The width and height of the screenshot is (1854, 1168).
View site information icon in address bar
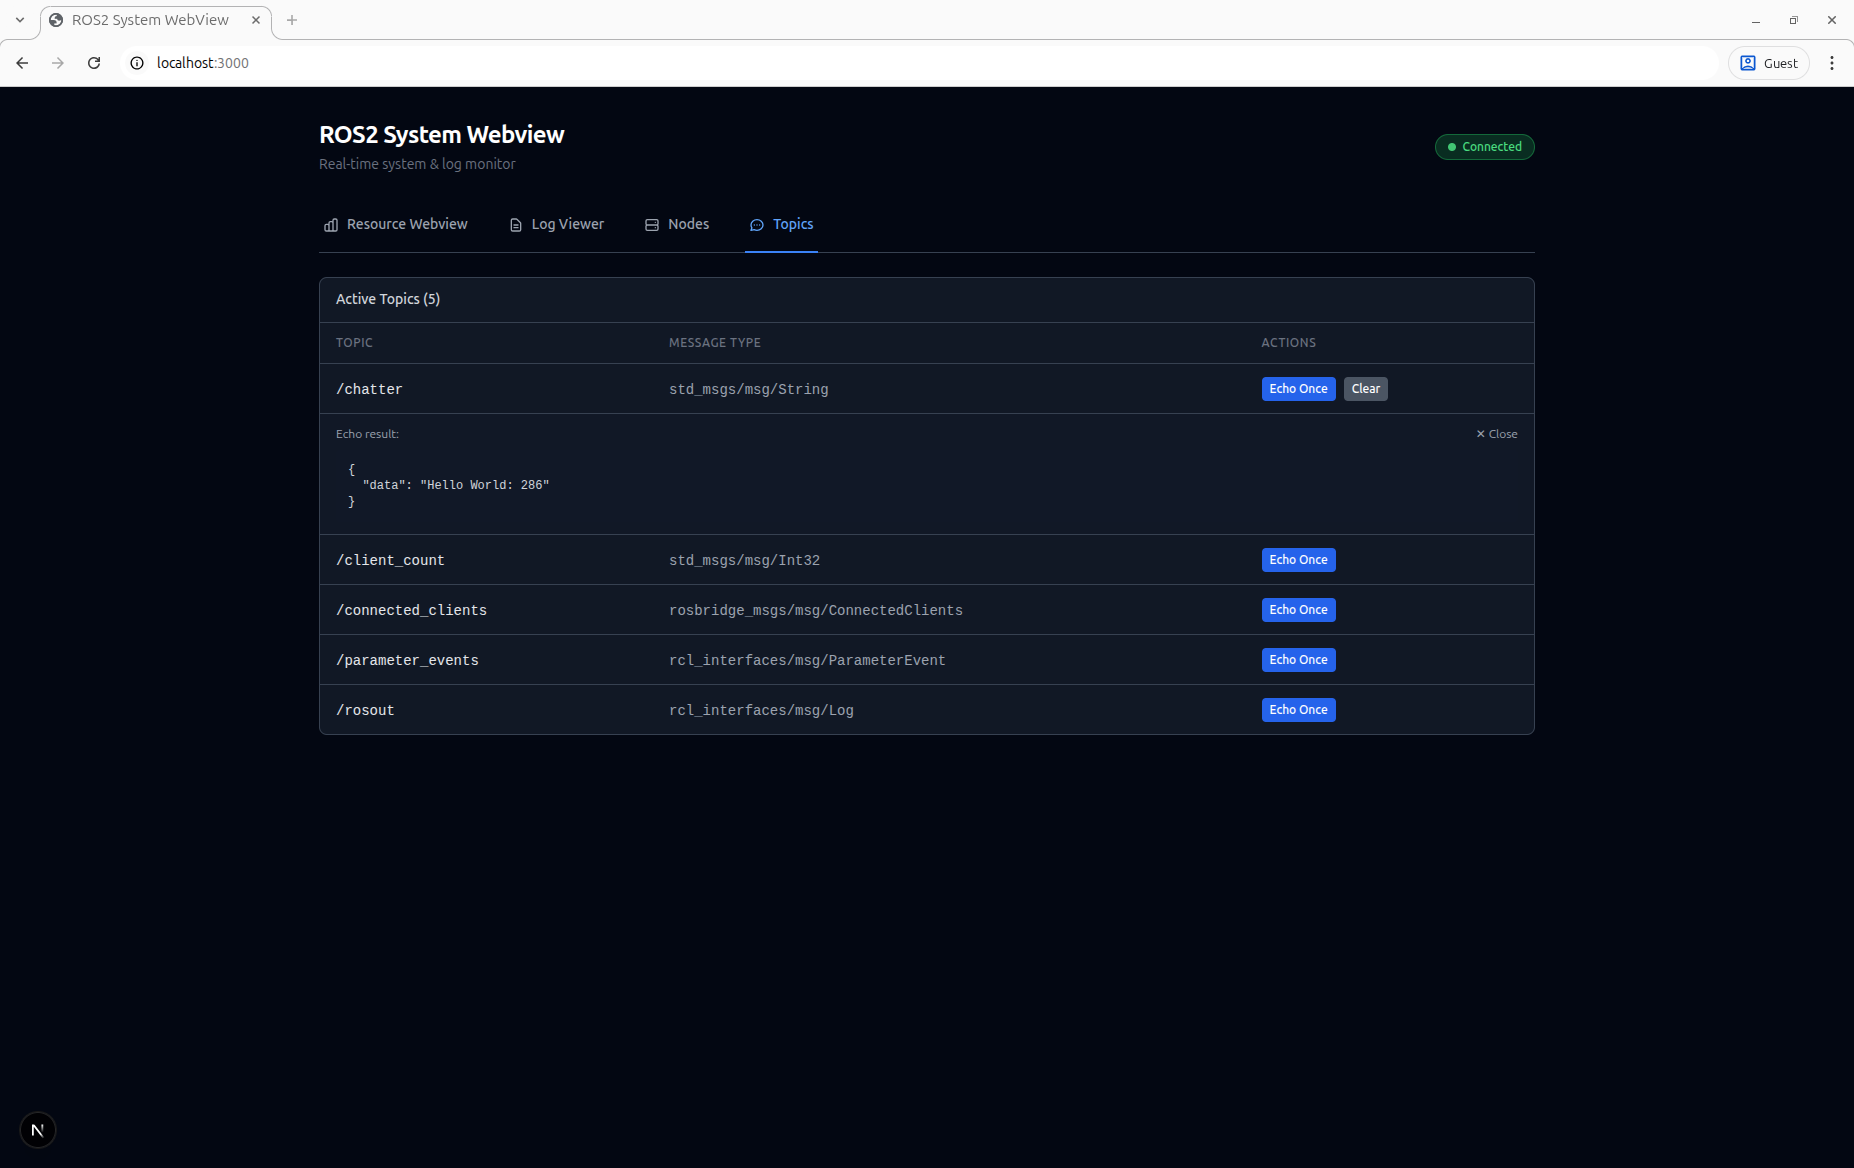[136, 62]
